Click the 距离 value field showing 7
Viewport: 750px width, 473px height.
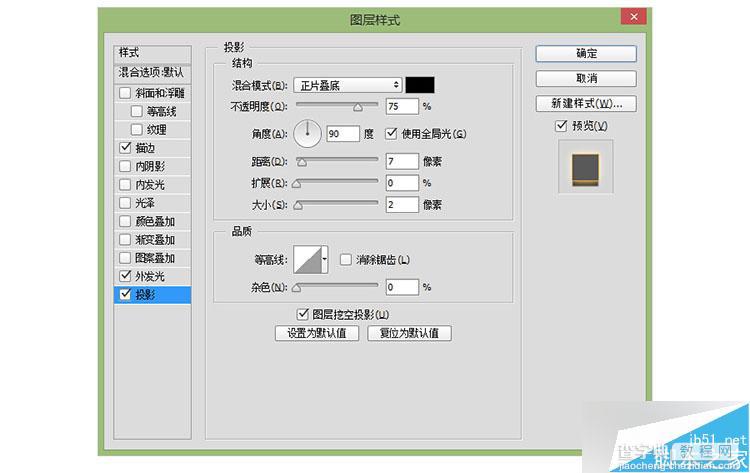coord(402,161)
